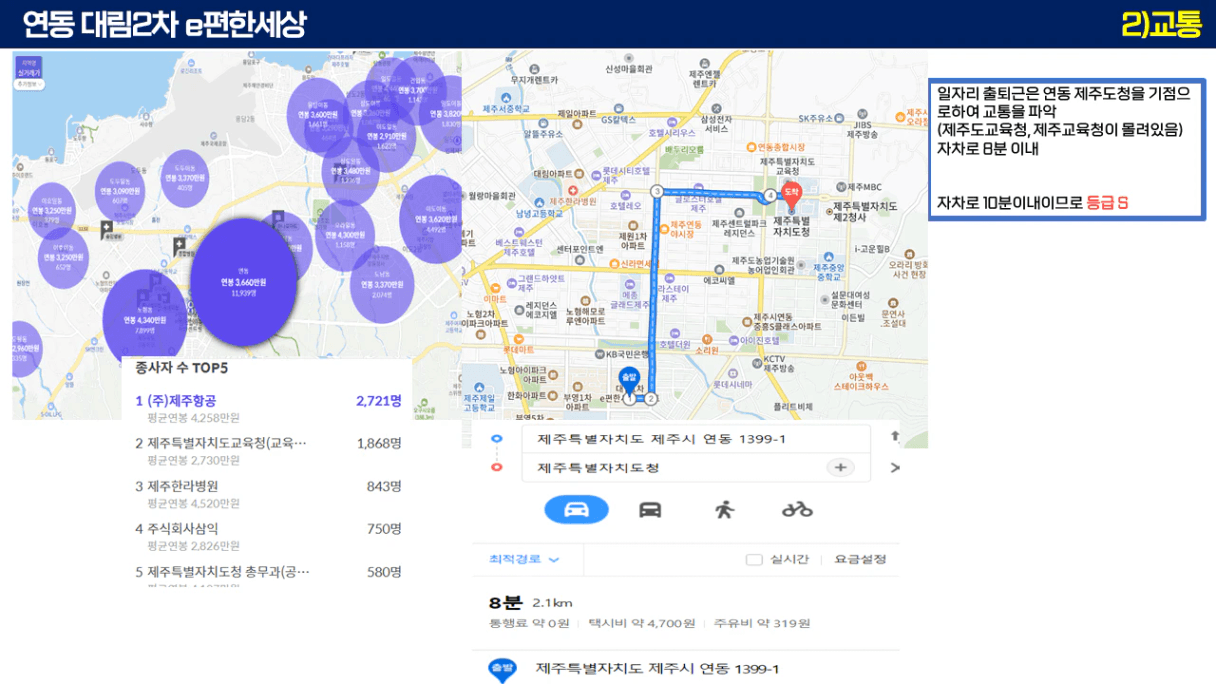
Task: Click the 1,868명 employee count
Action: tap(379, 444)
